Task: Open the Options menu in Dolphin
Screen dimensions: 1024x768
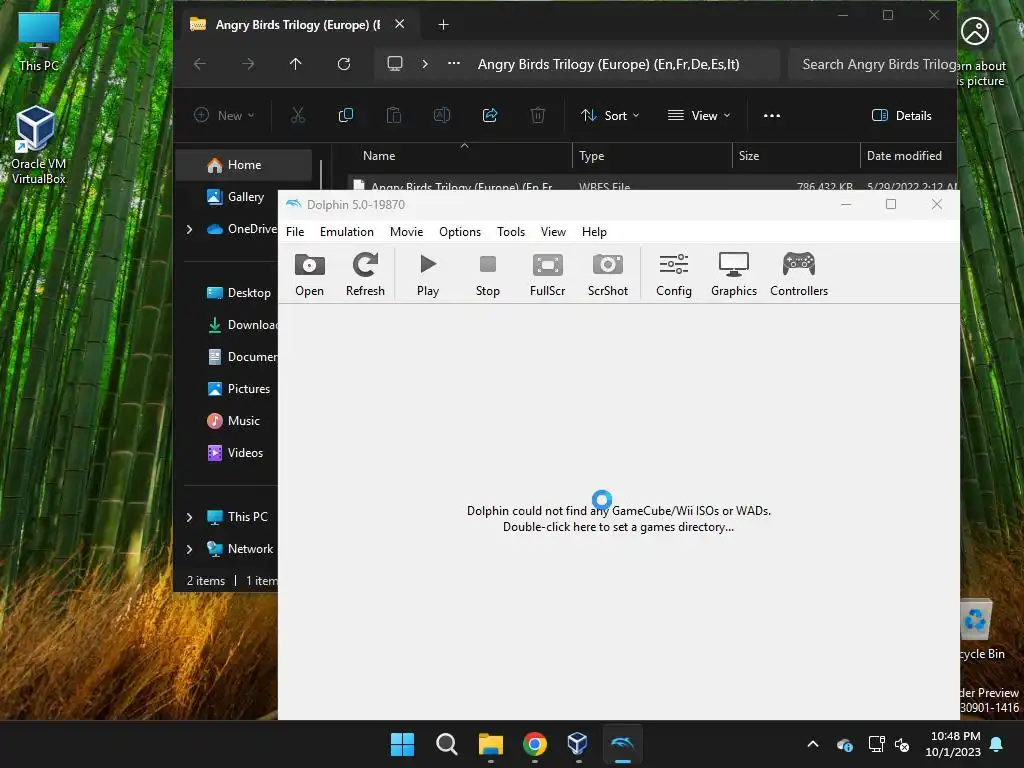Action: coord(460,232)
